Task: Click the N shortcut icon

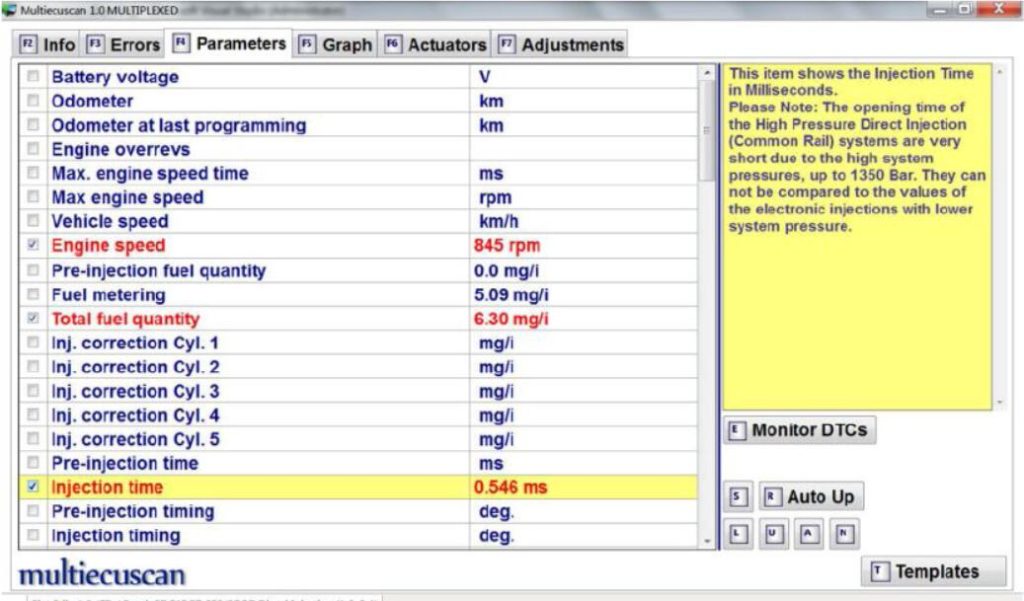Action: pyautogui.click(x=843, y=533)
